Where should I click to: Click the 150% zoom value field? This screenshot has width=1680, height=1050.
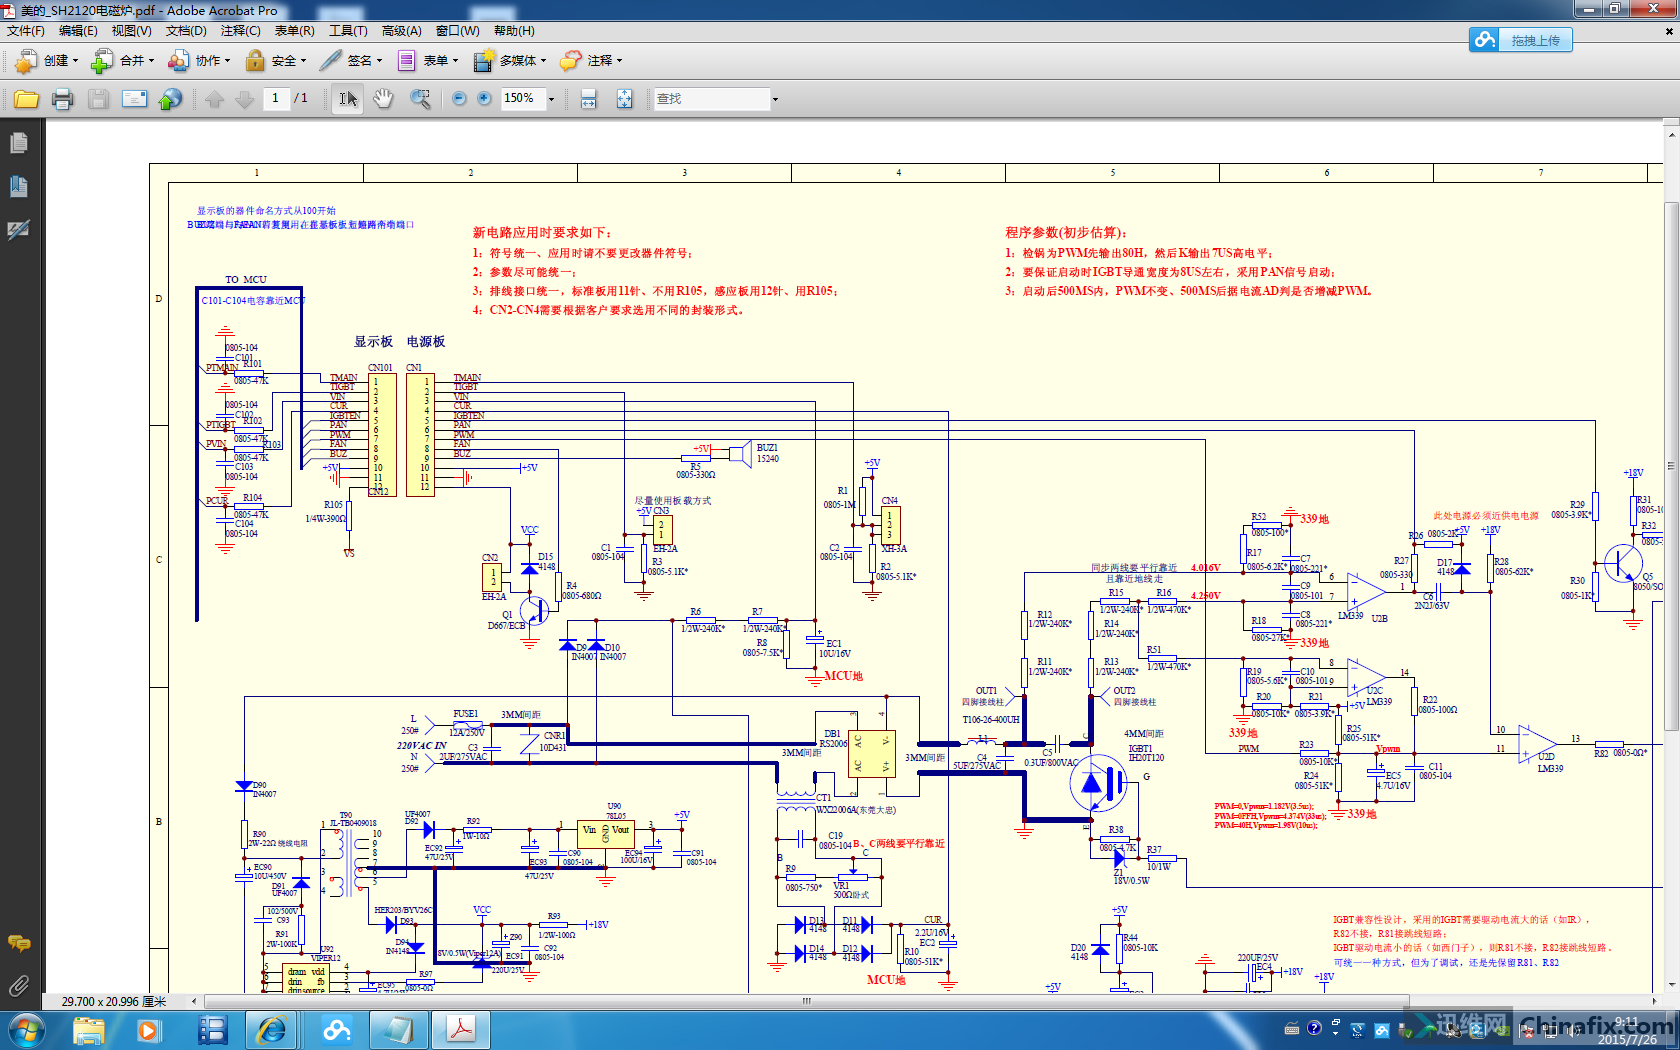[x=522, y=98]
